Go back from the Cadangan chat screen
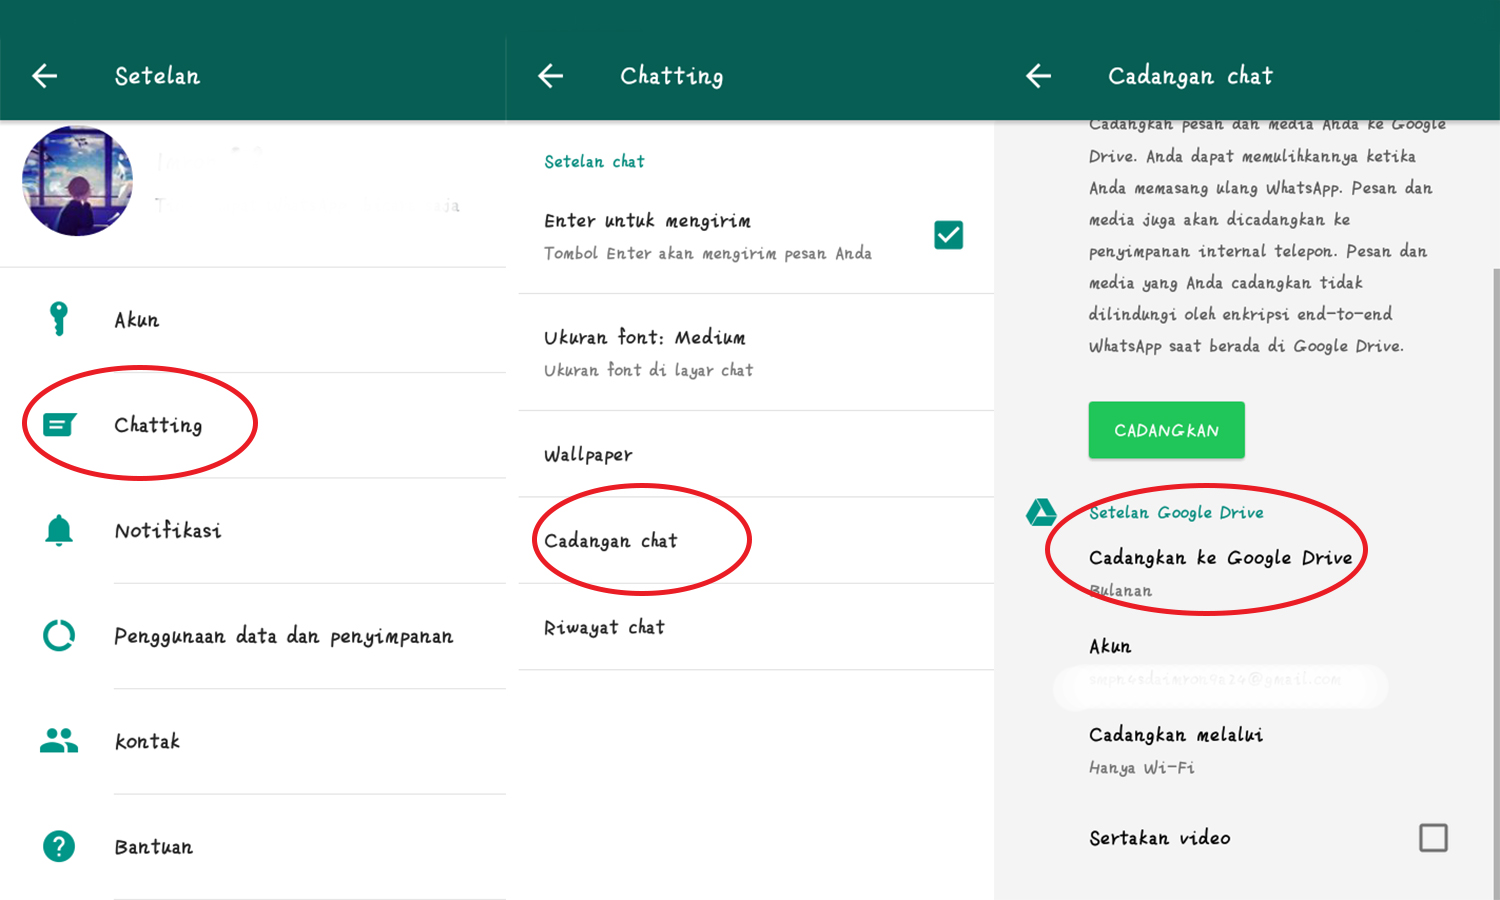The height and width of the screenshot is (900, 1500). tap(1039, 76)
